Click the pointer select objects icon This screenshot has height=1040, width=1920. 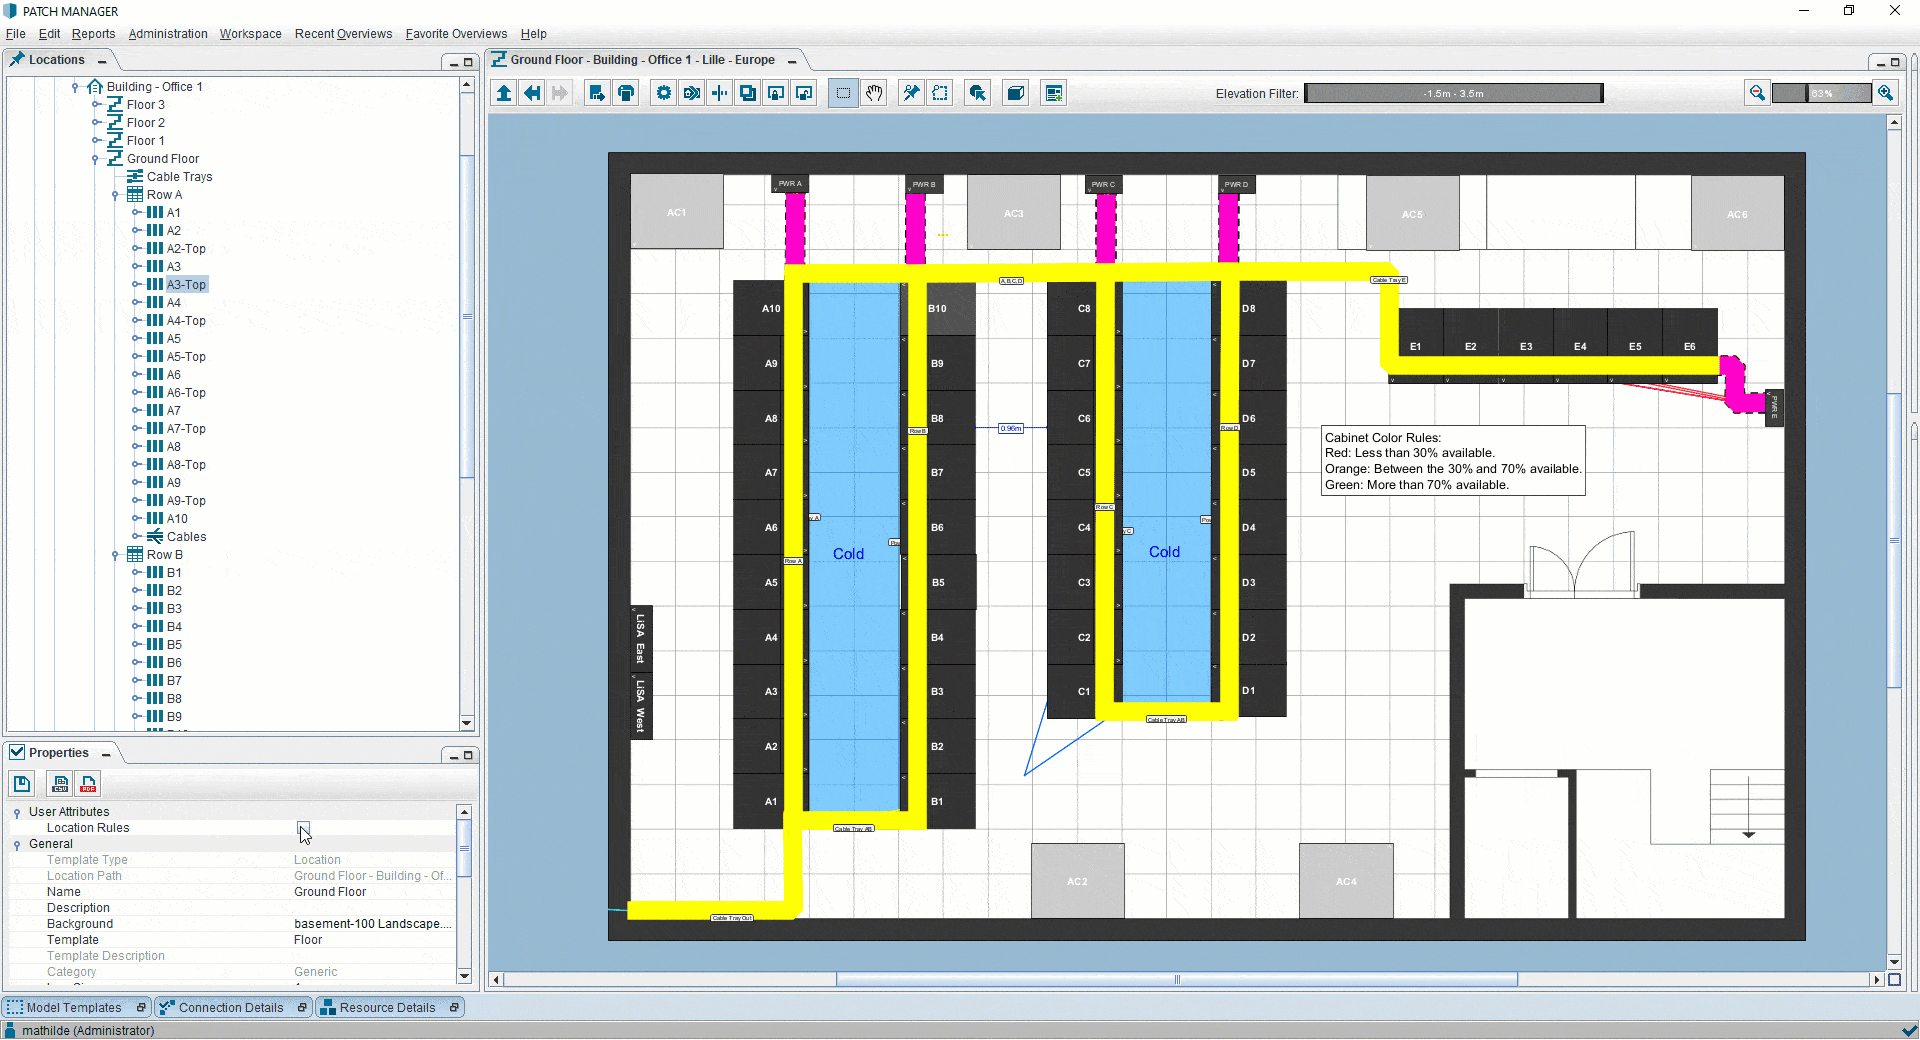point(978,93)
